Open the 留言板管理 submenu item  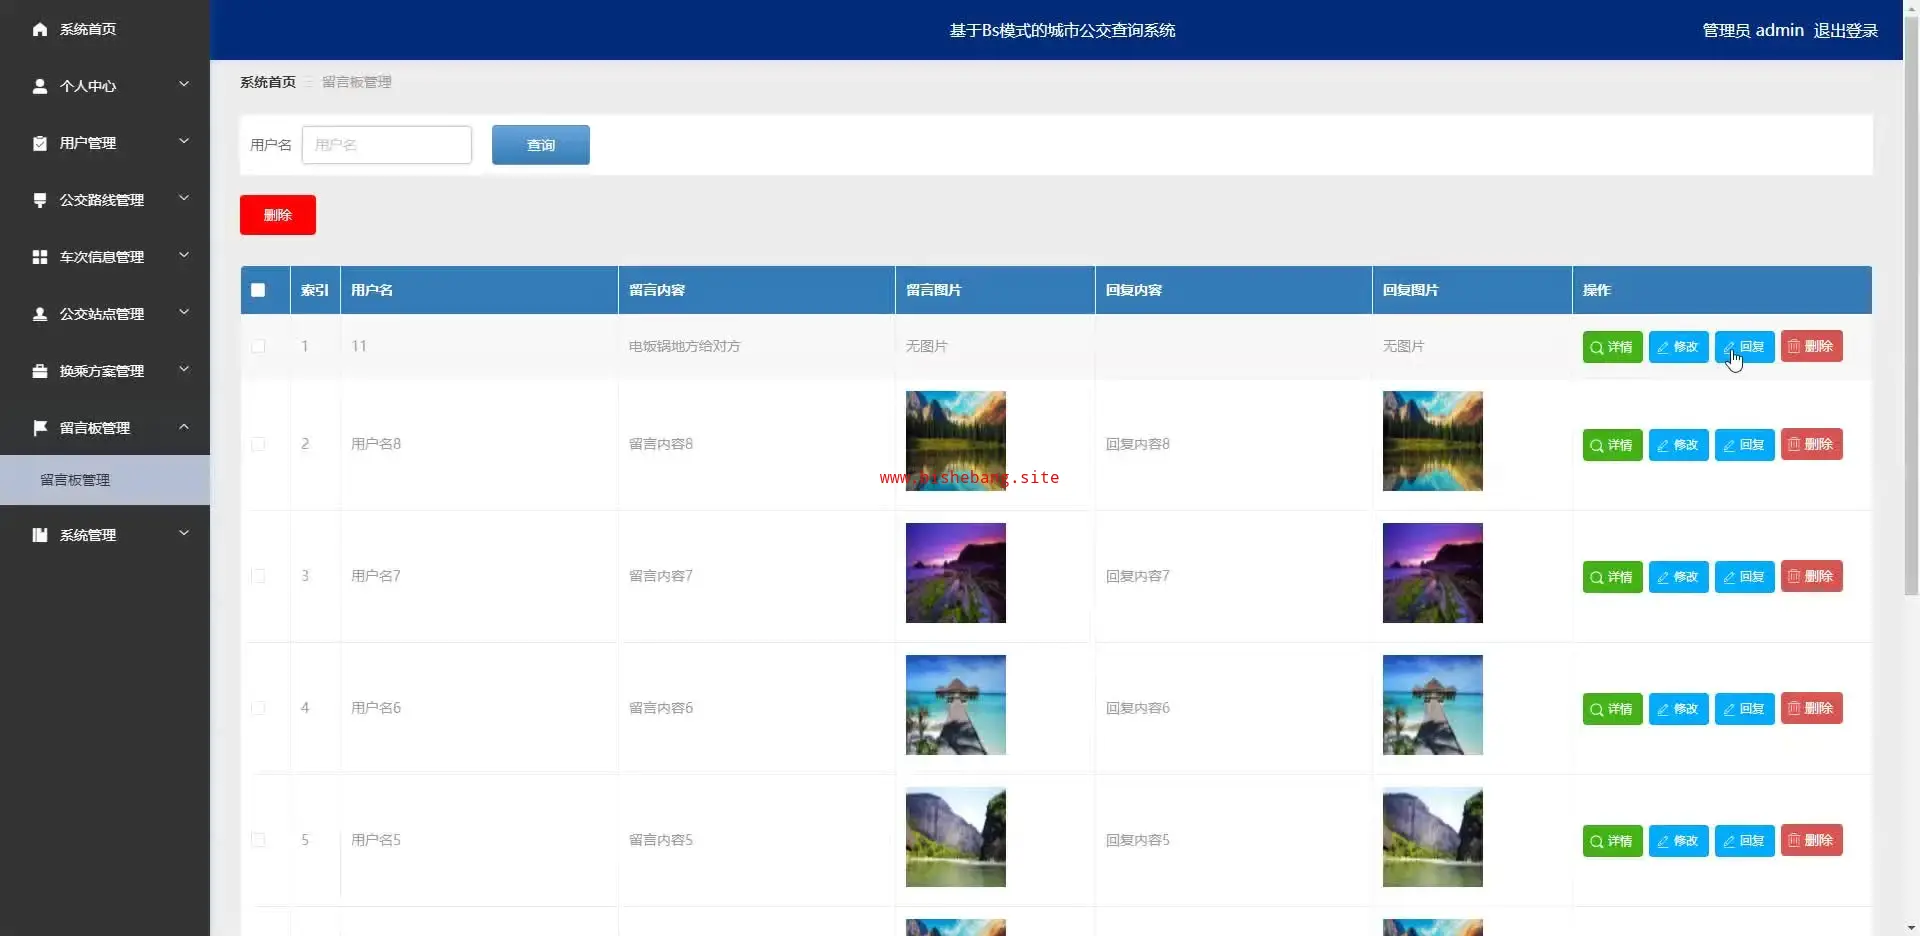pos(75,480)
